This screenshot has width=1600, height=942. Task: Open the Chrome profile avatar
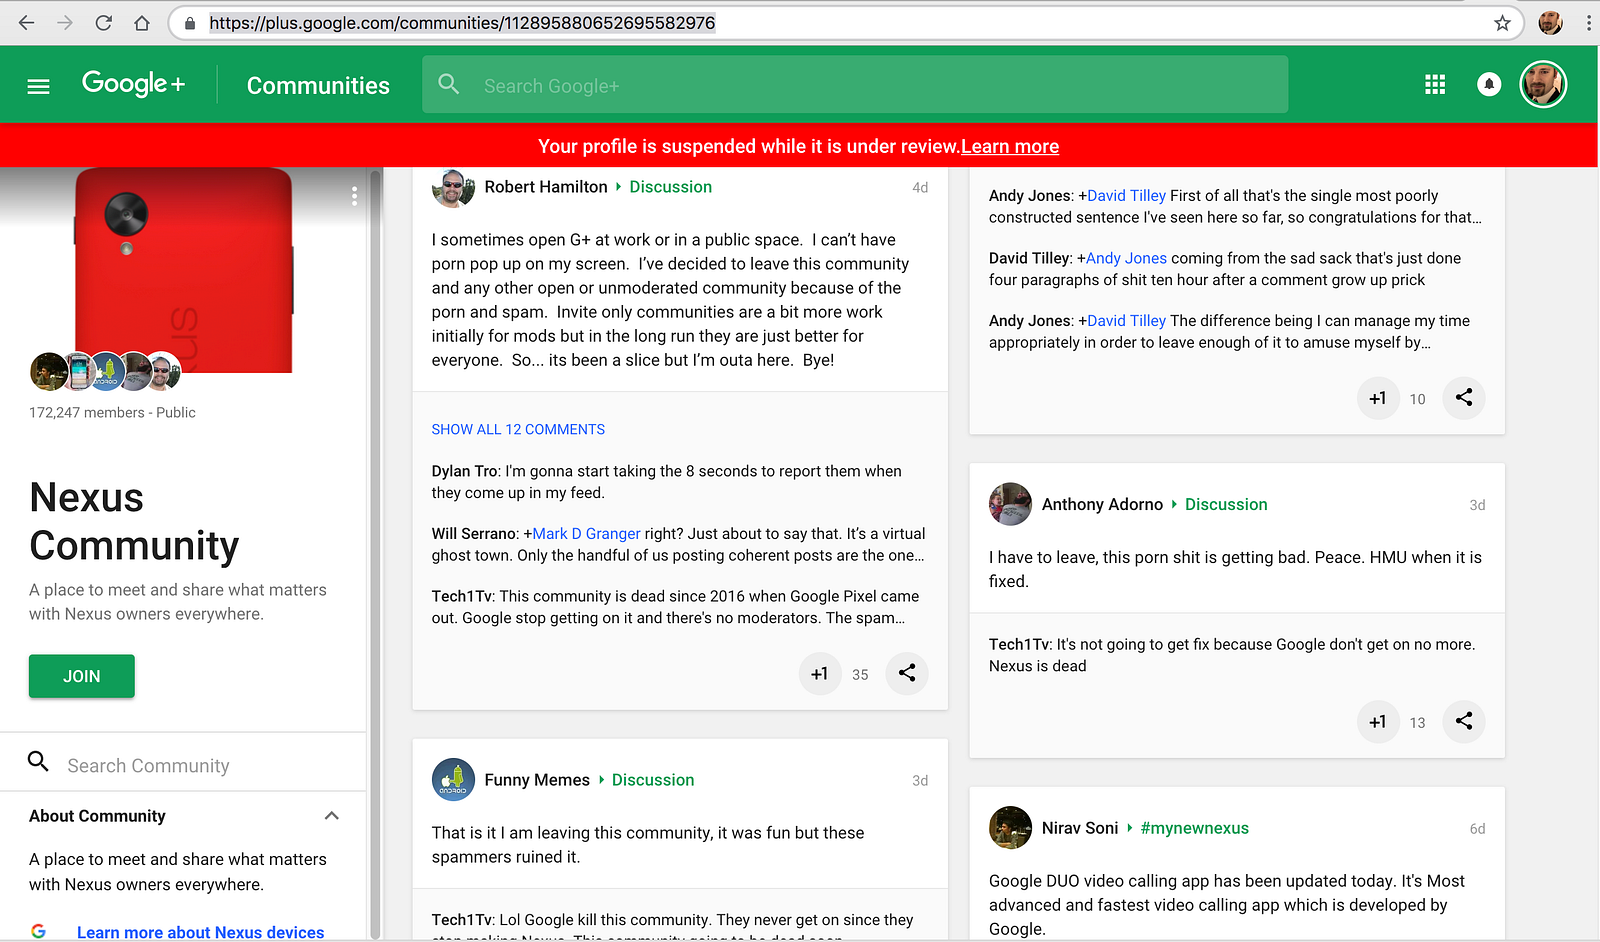[1551, 23]
